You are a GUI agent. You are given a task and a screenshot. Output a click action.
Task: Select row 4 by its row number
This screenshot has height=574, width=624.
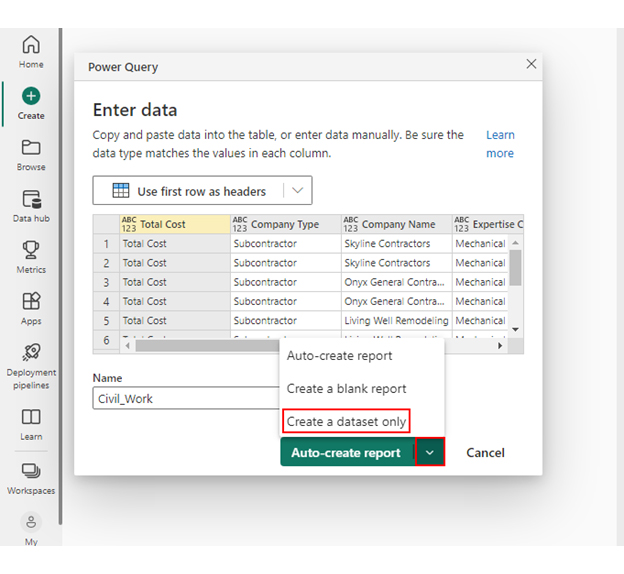(106, 301)
